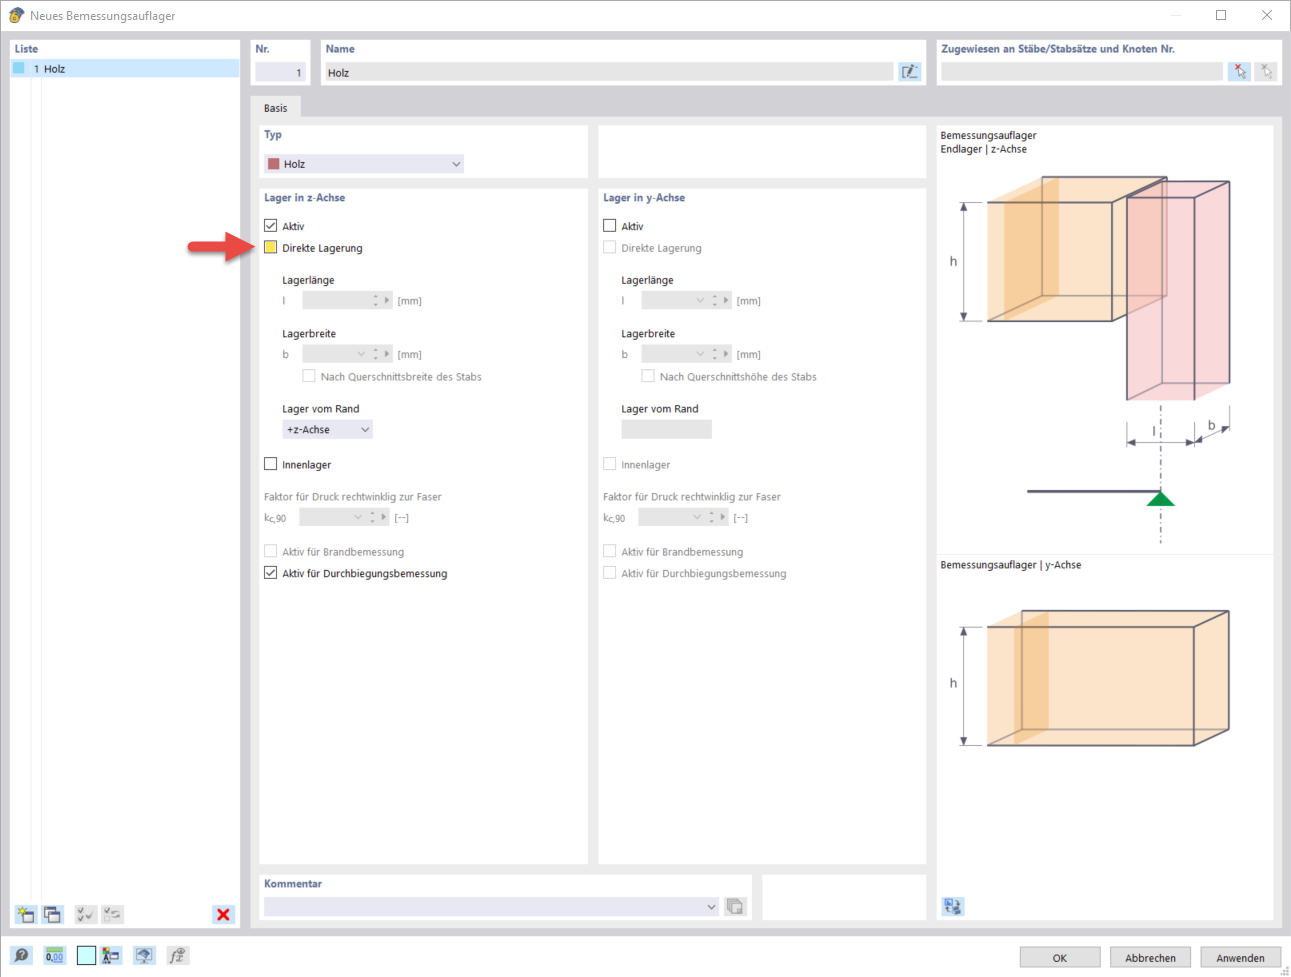The image size is (1291, 977).
Task: Open the color and name display settings icon
Action: tap(111, 956)
